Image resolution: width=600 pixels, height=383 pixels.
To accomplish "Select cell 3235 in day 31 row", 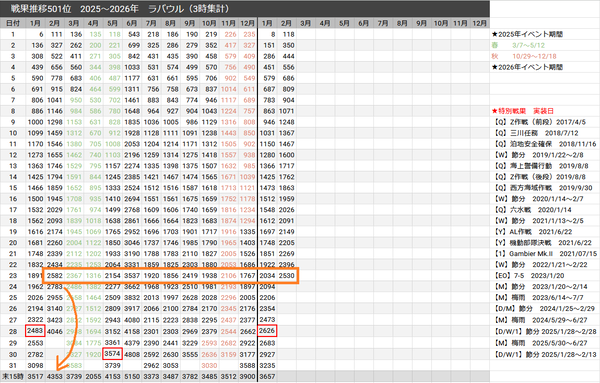I will click(x=267, y=365).
